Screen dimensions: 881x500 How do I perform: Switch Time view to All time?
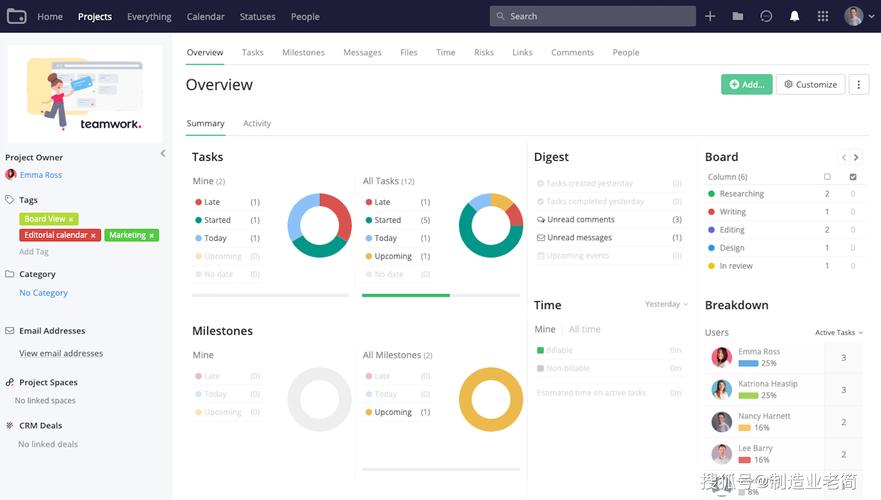tap(585, 329)
